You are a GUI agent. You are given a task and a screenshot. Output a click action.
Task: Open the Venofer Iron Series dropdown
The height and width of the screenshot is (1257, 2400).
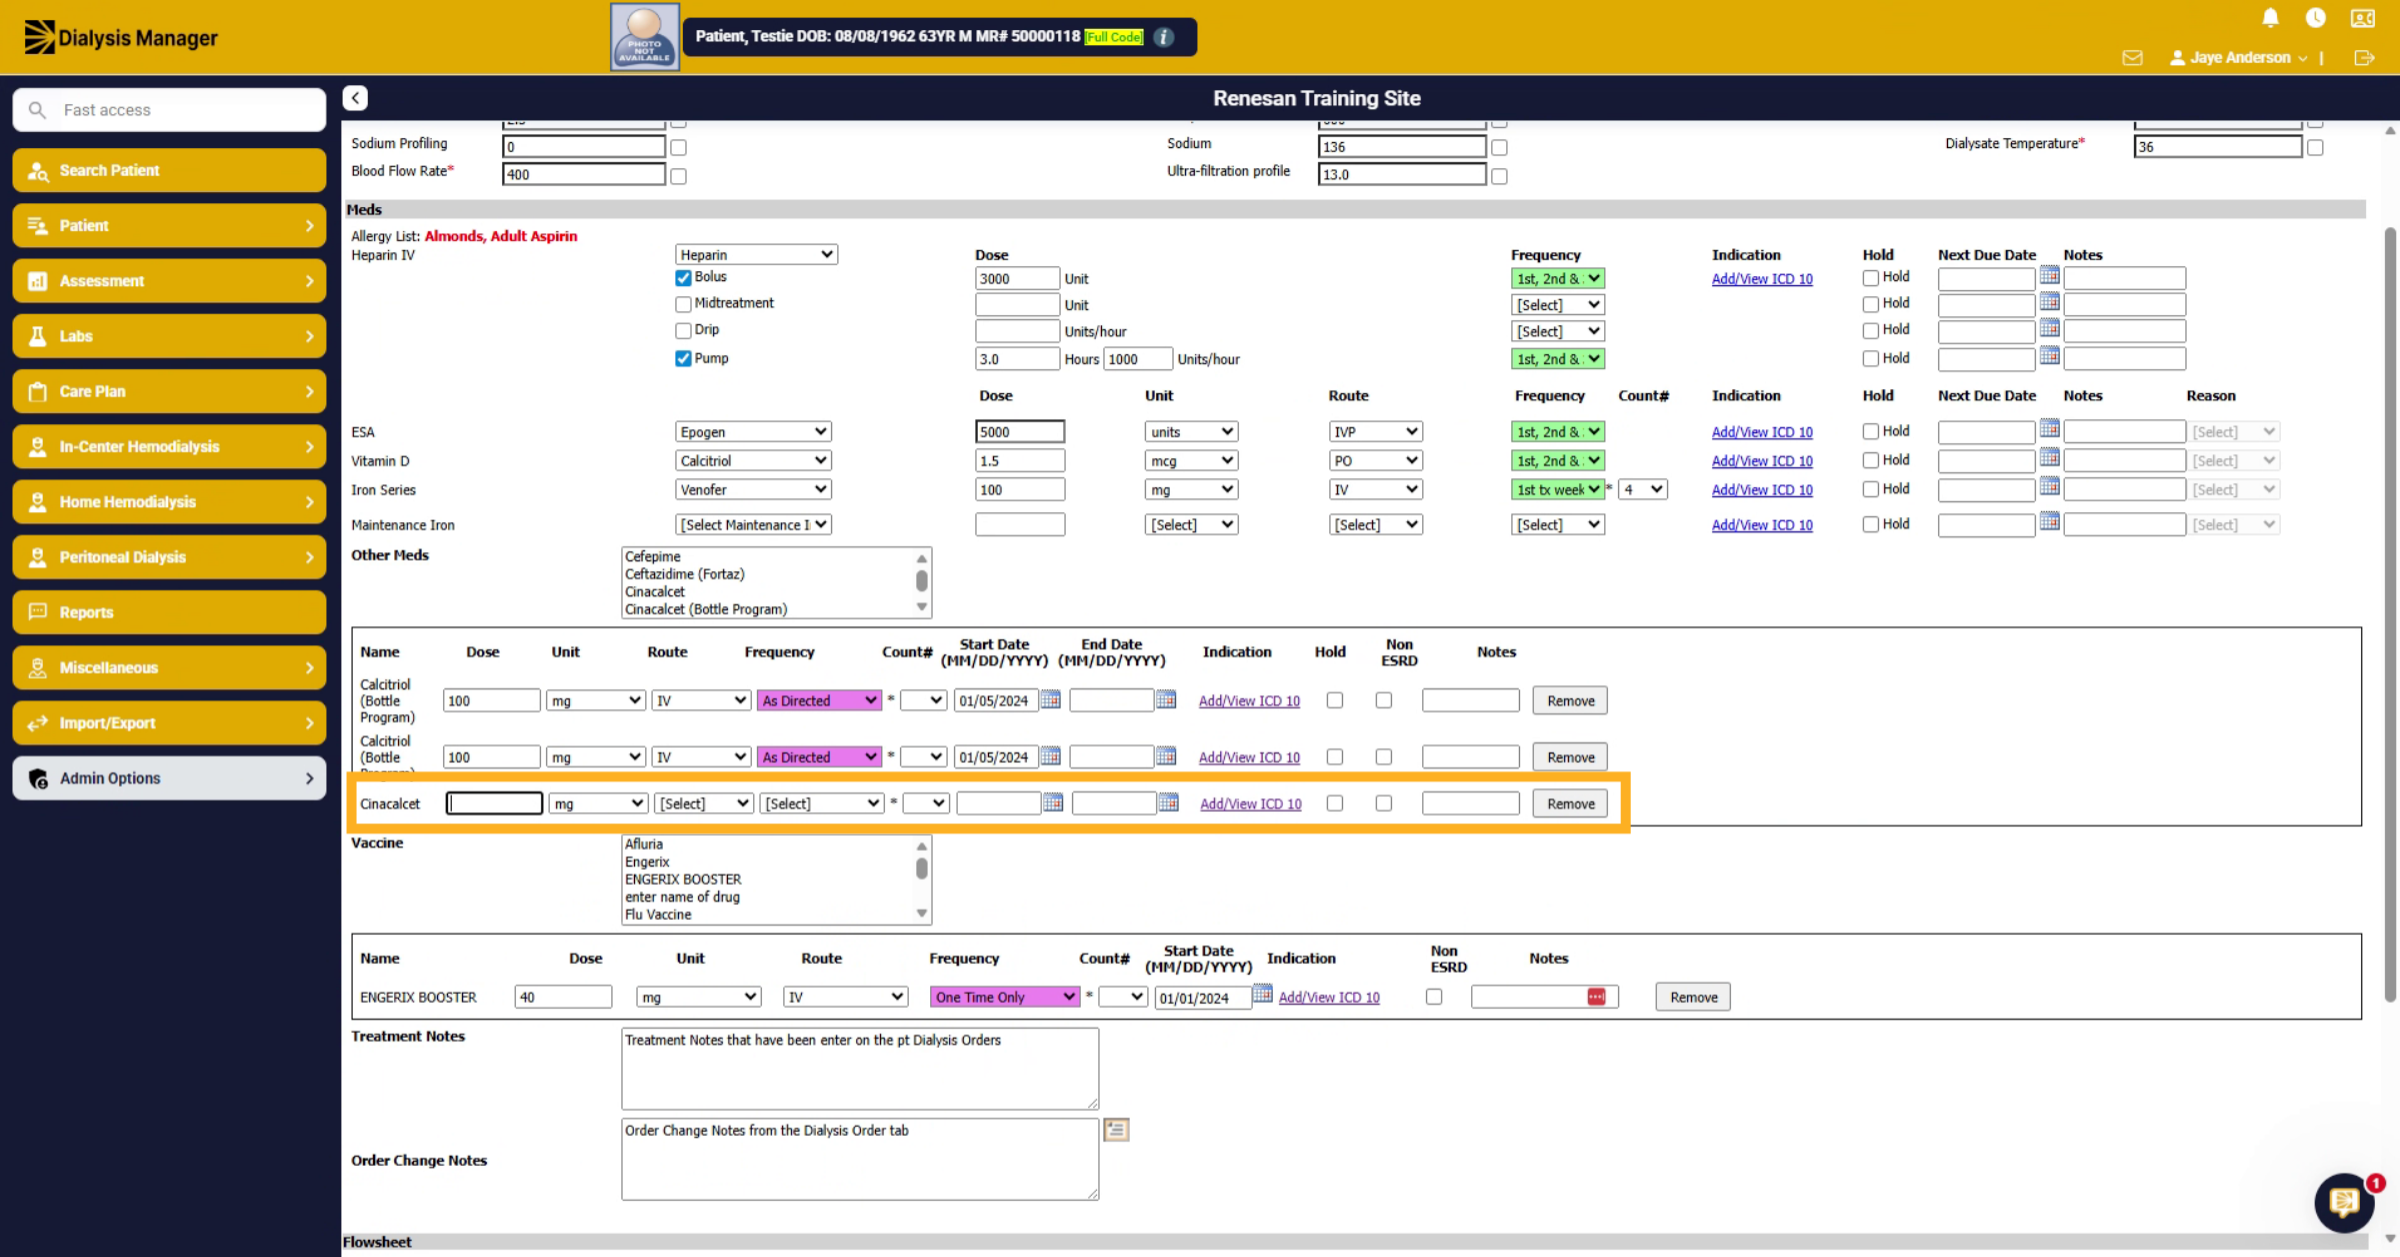coord(753,490)
